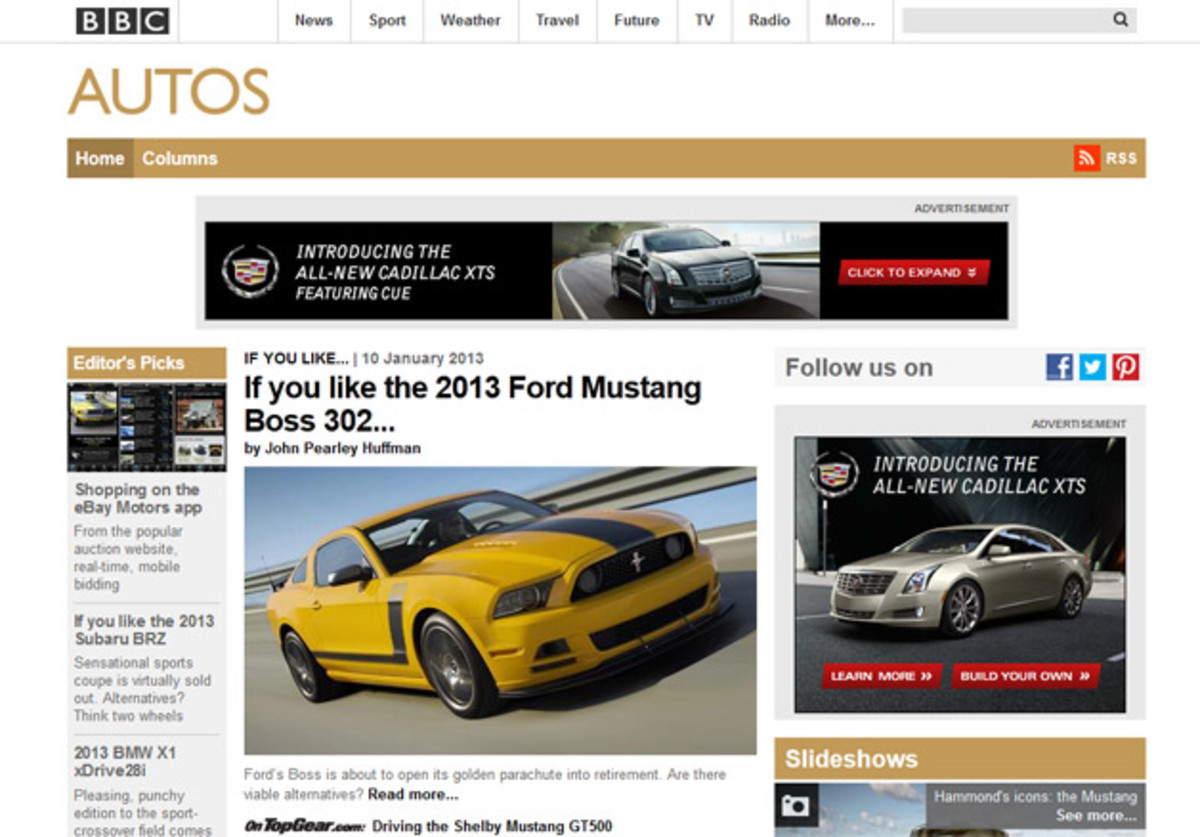1200x837 pixels.
Task: Open the RSS feed
Action: coord(1103,157)
